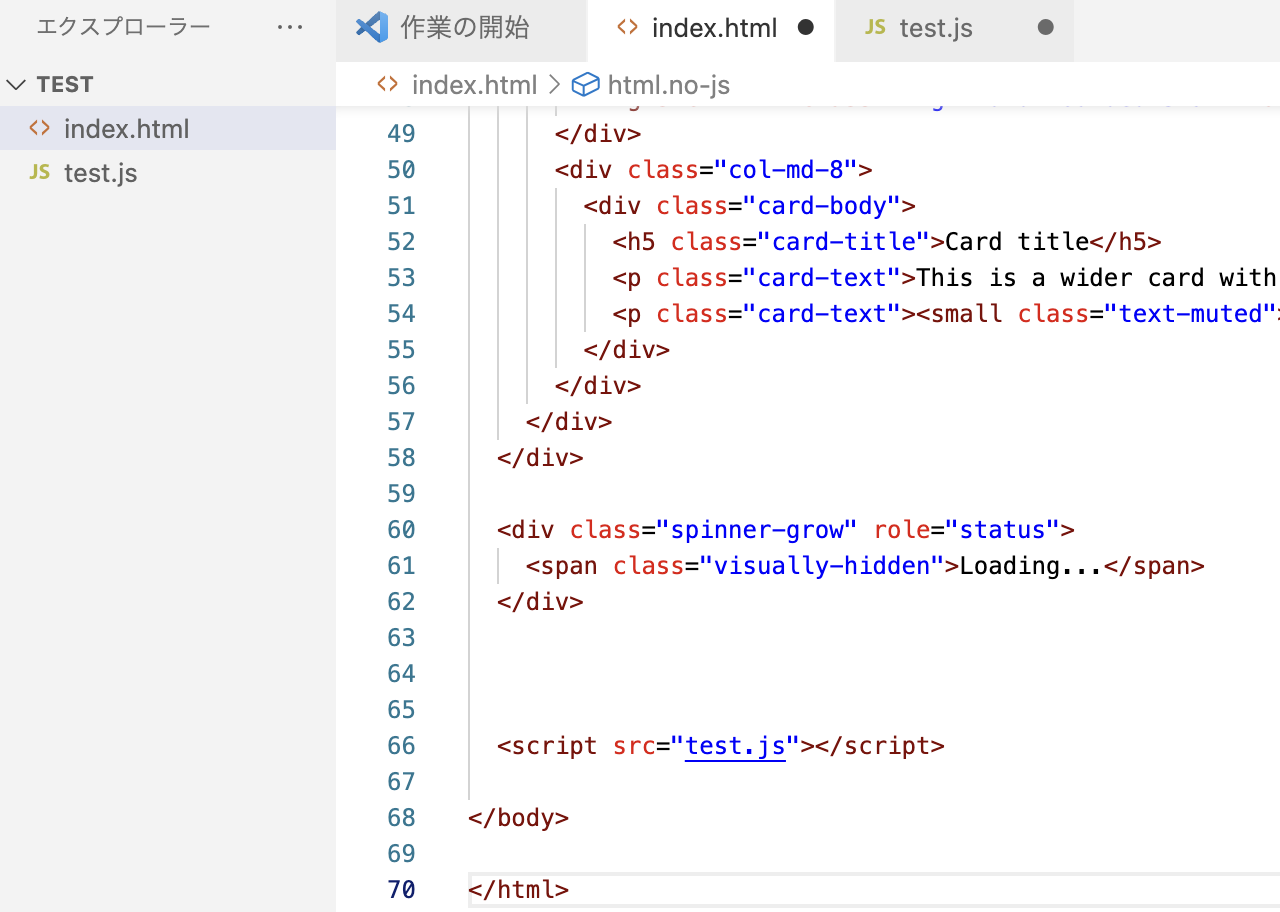Click the エクスプローラー panel title
Viewport: 1280px width, 912px height.
click(x=123, y=27)
